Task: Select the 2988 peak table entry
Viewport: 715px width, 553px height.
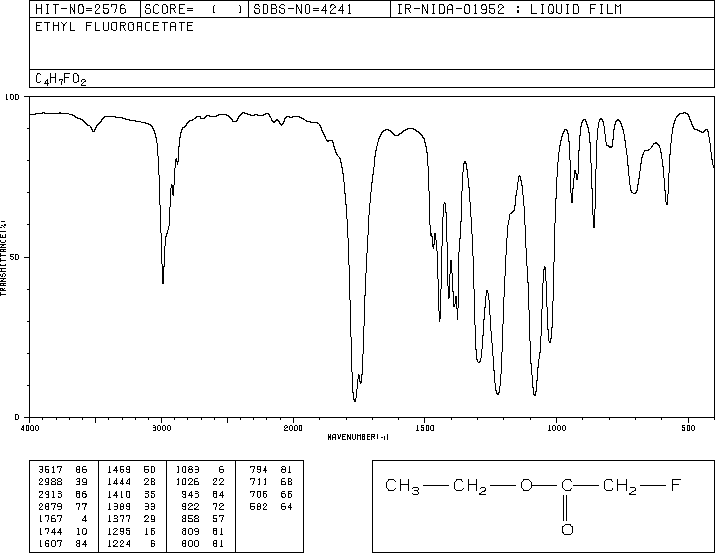Action: tap(62, 482)
